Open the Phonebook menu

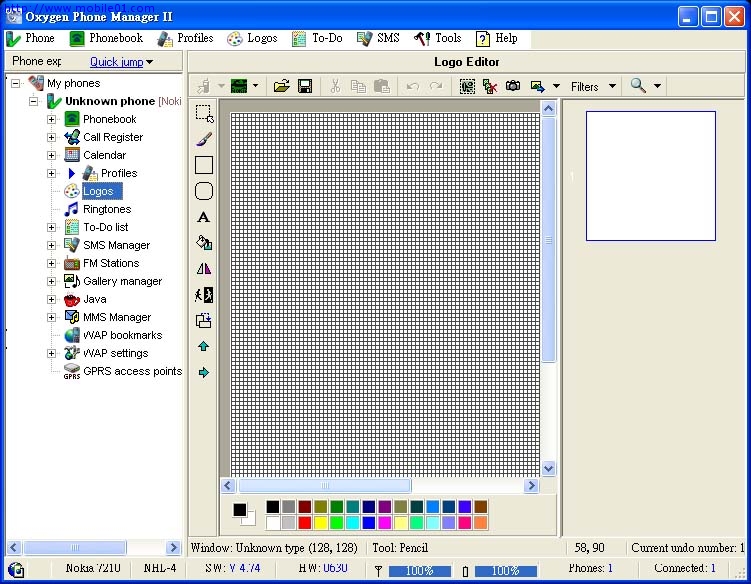[x=106, y=38]
